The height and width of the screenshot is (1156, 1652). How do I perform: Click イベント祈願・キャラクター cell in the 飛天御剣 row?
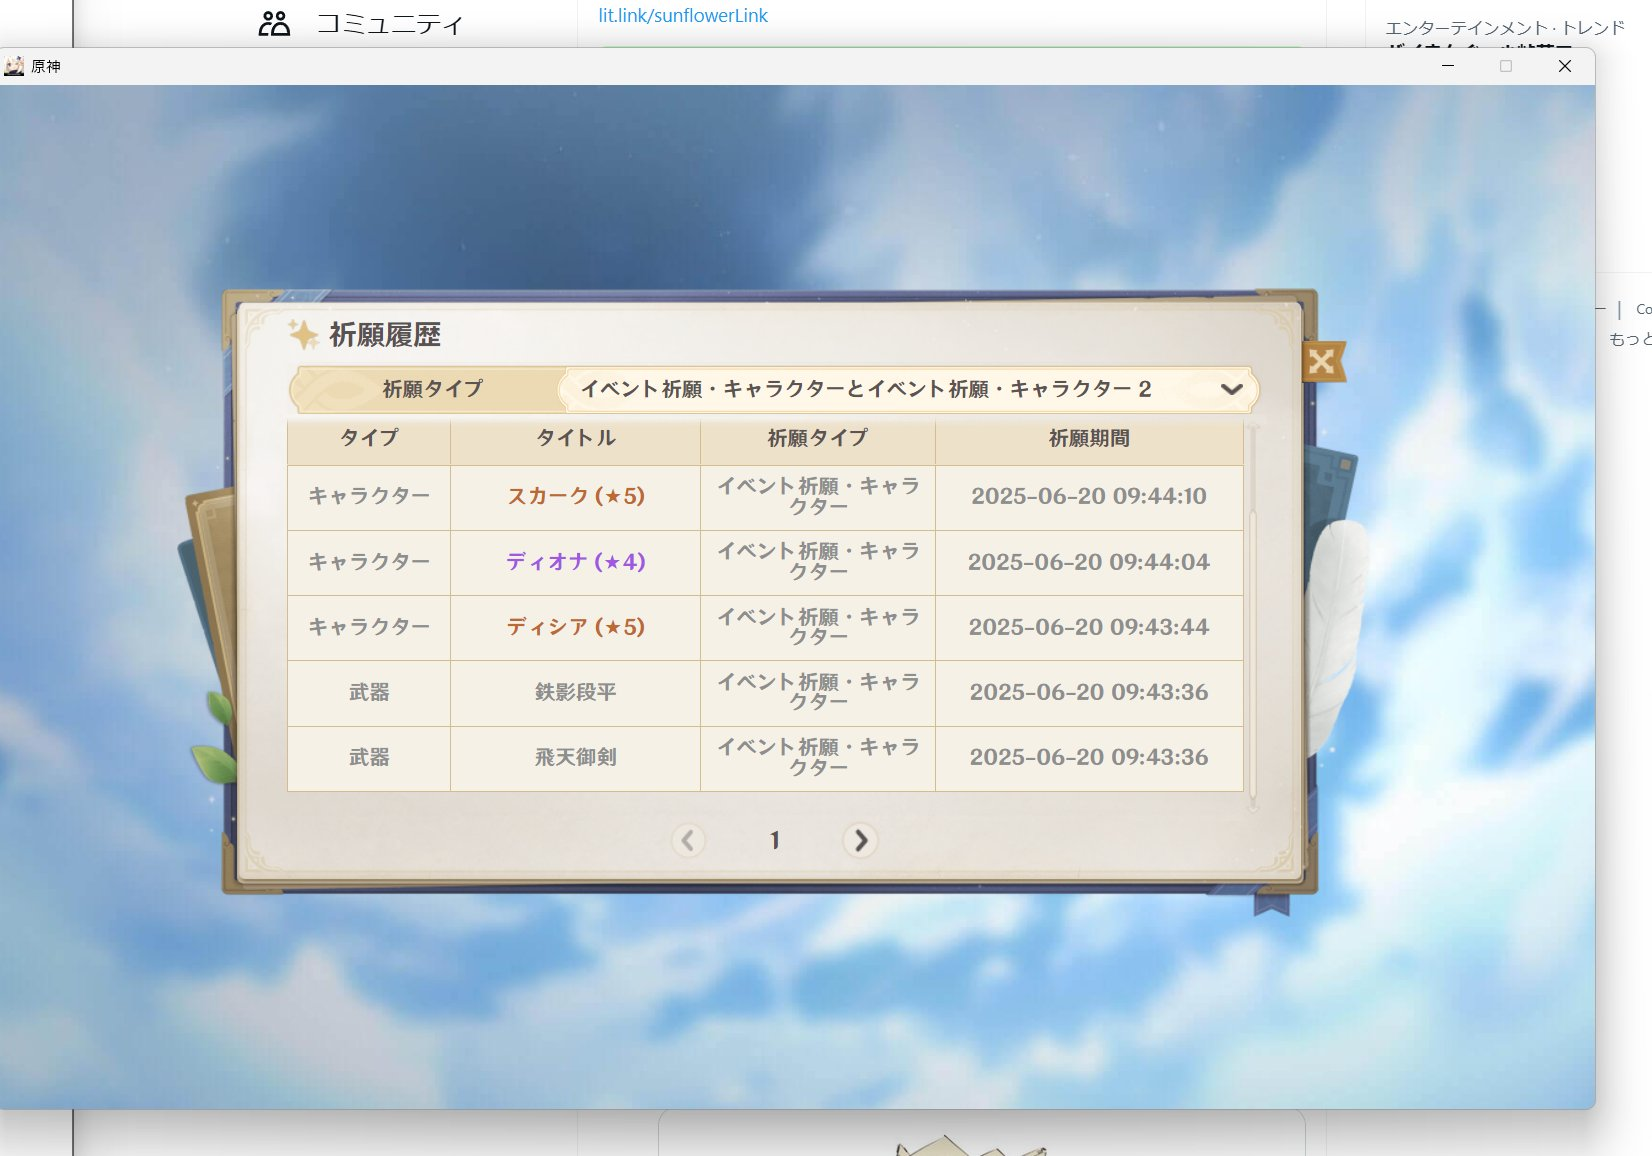(818, 758)
